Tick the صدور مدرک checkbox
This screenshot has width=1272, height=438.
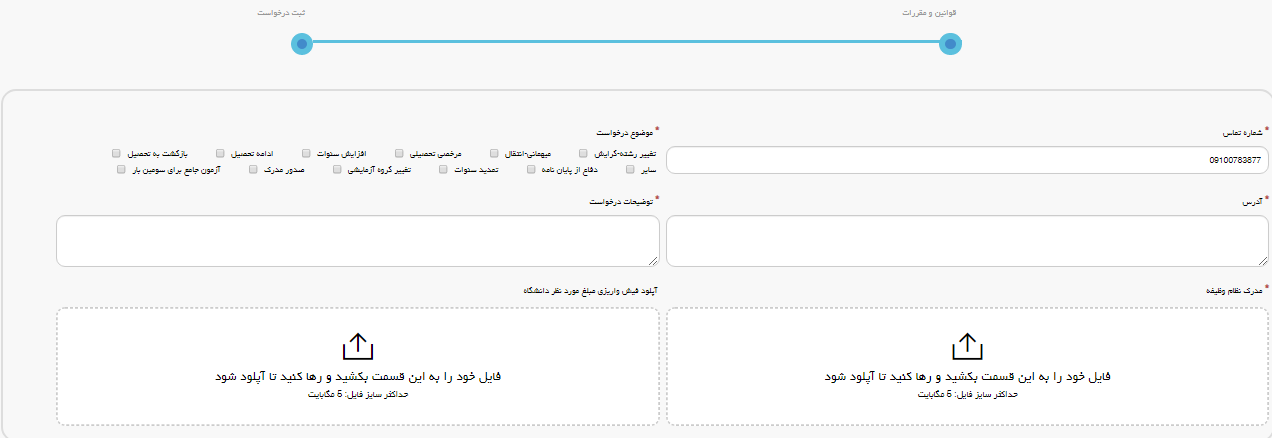[x=253, y=170]
